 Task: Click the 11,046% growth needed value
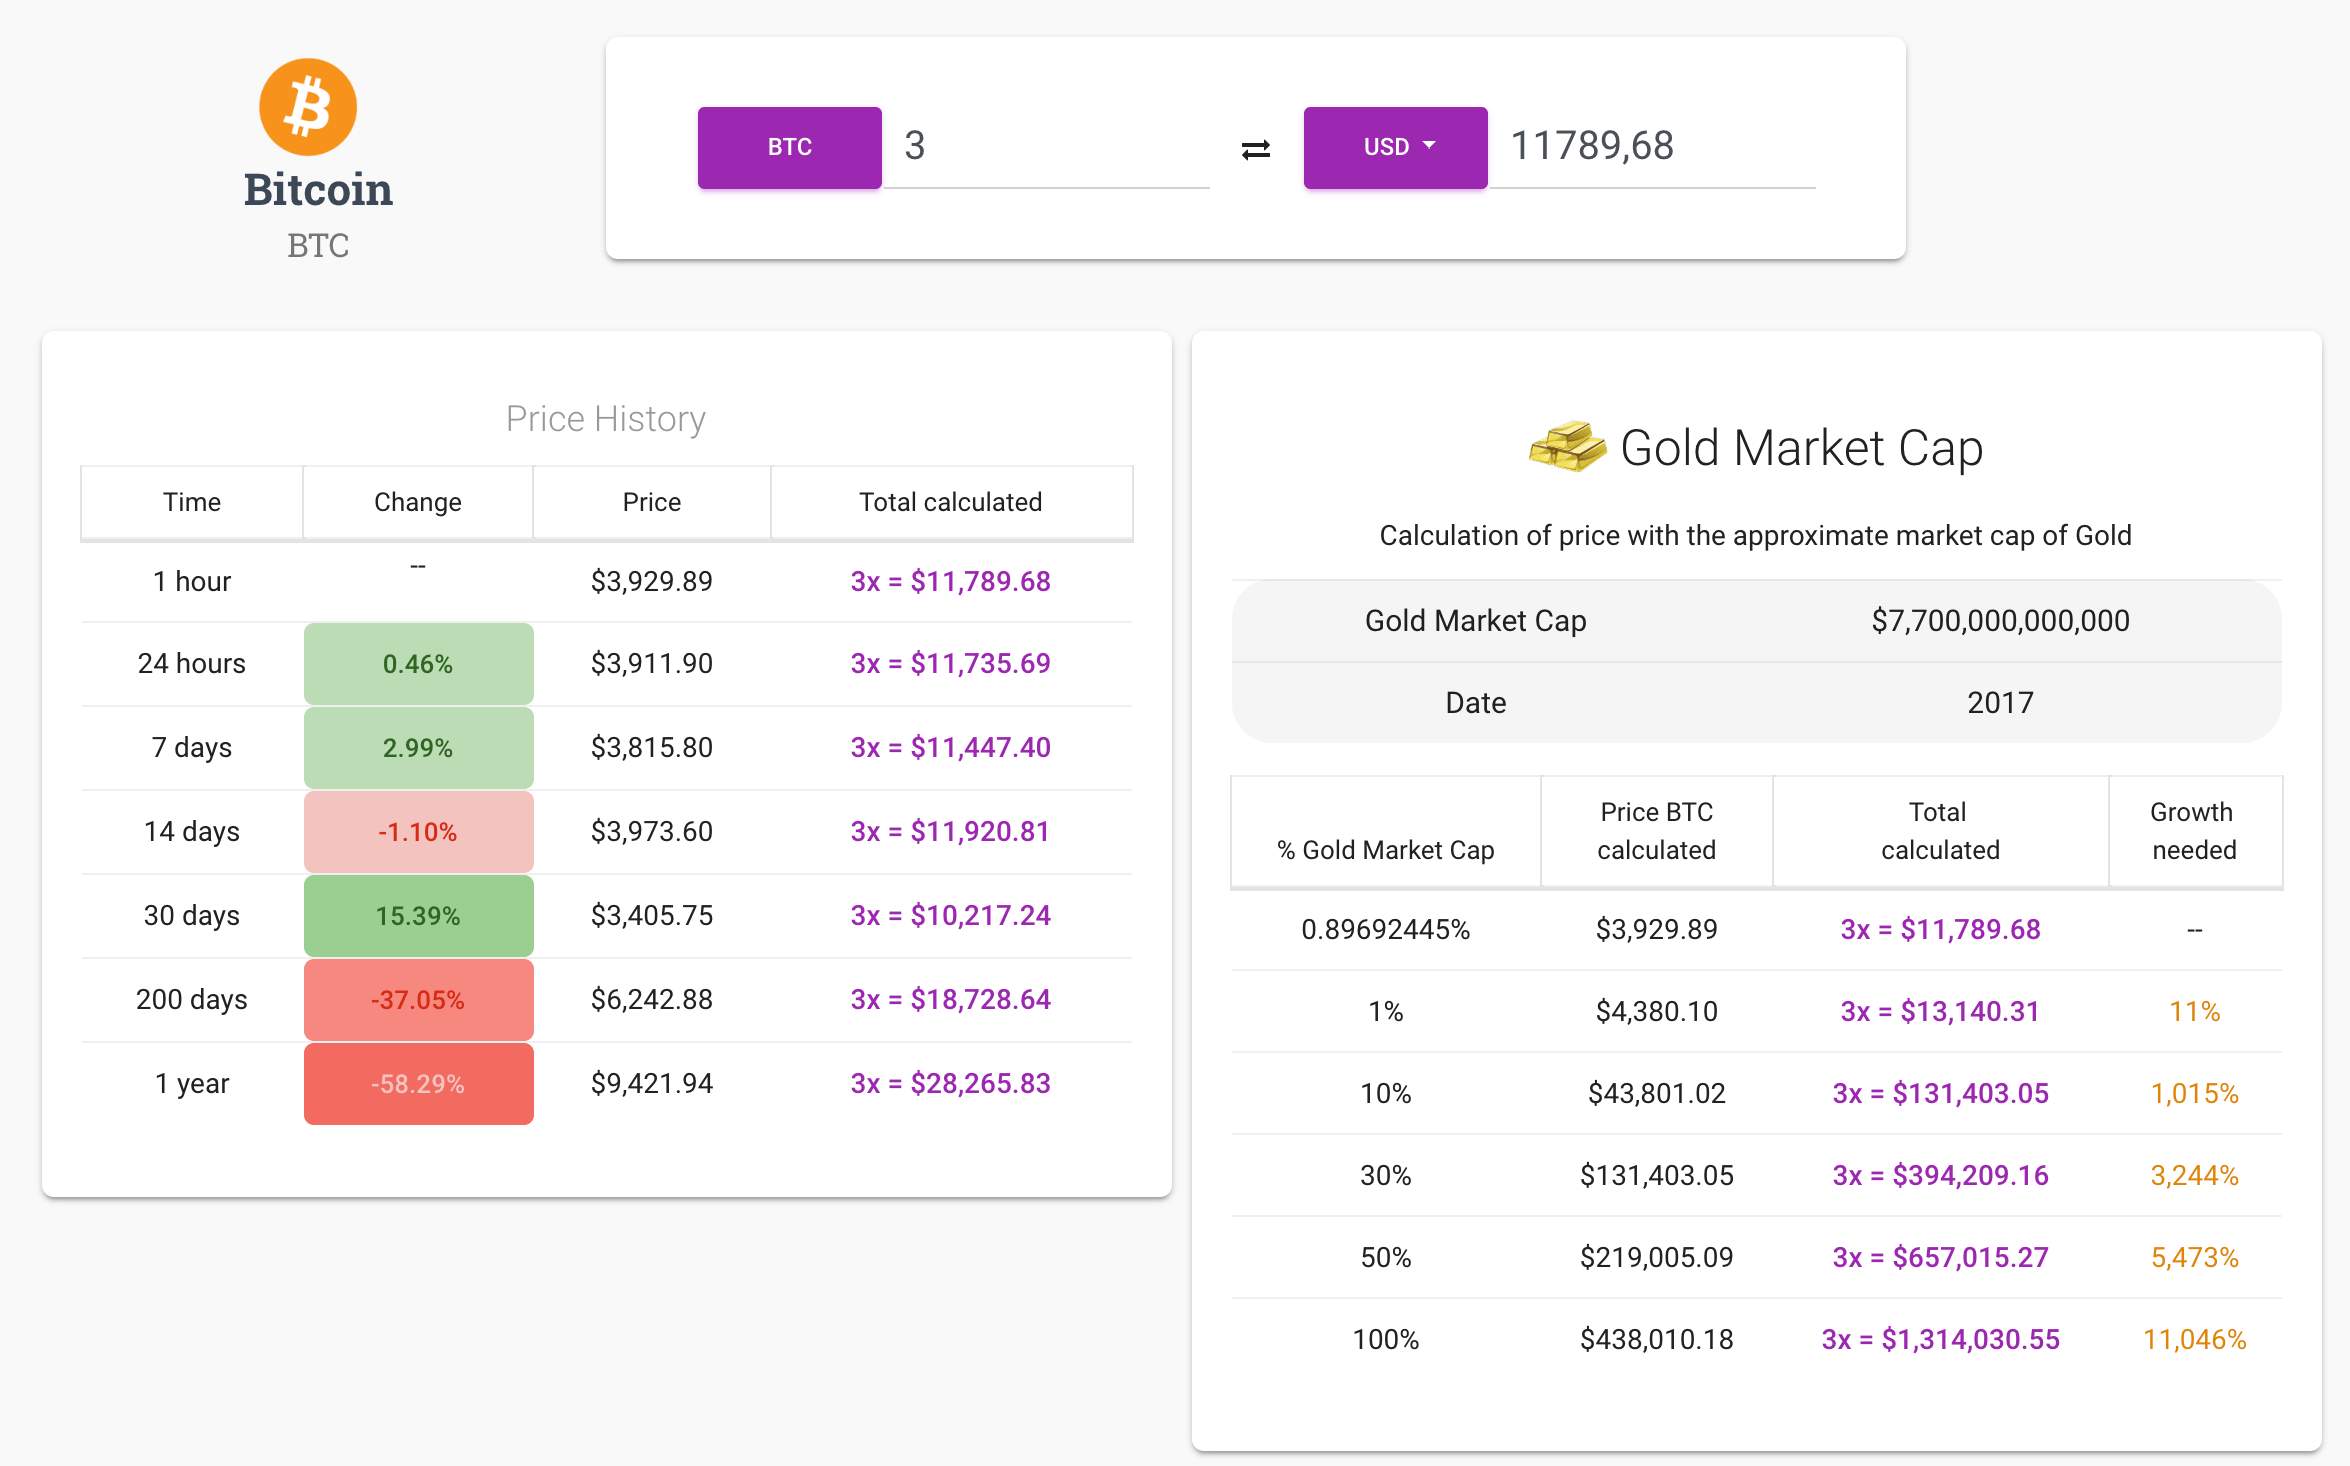coord(2194,1339)
